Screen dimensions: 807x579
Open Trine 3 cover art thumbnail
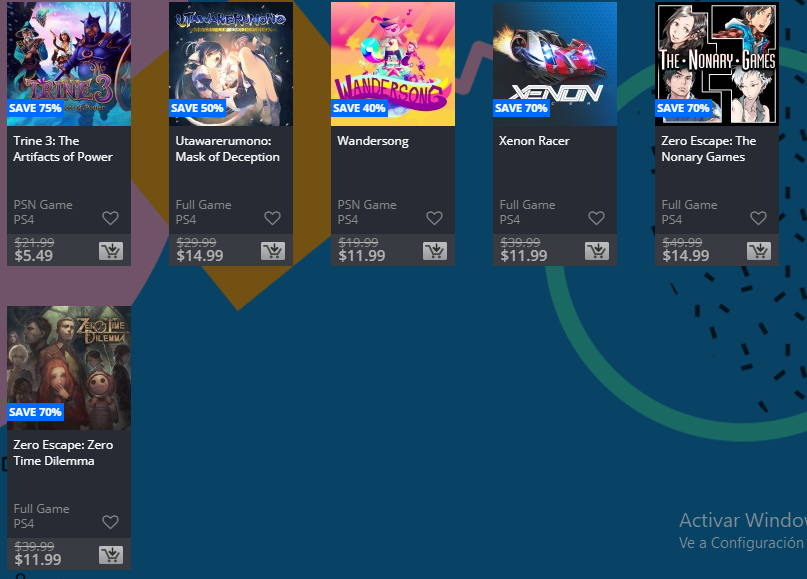click(69, 64)
